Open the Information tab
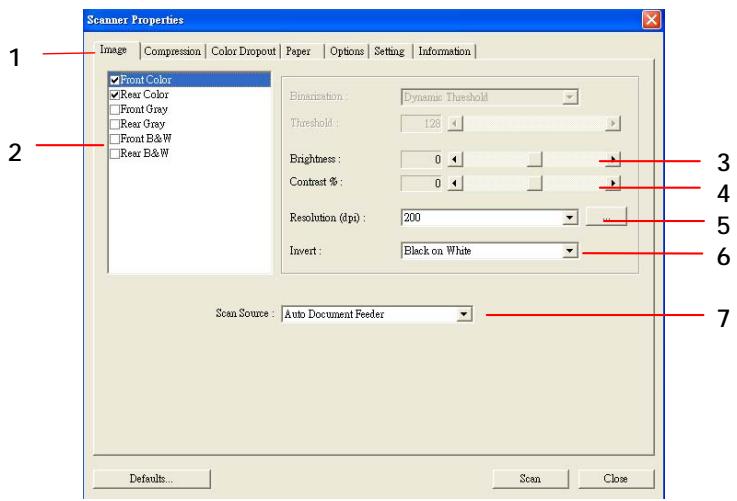Screen dimensions: 737x501 pos(445,51)
